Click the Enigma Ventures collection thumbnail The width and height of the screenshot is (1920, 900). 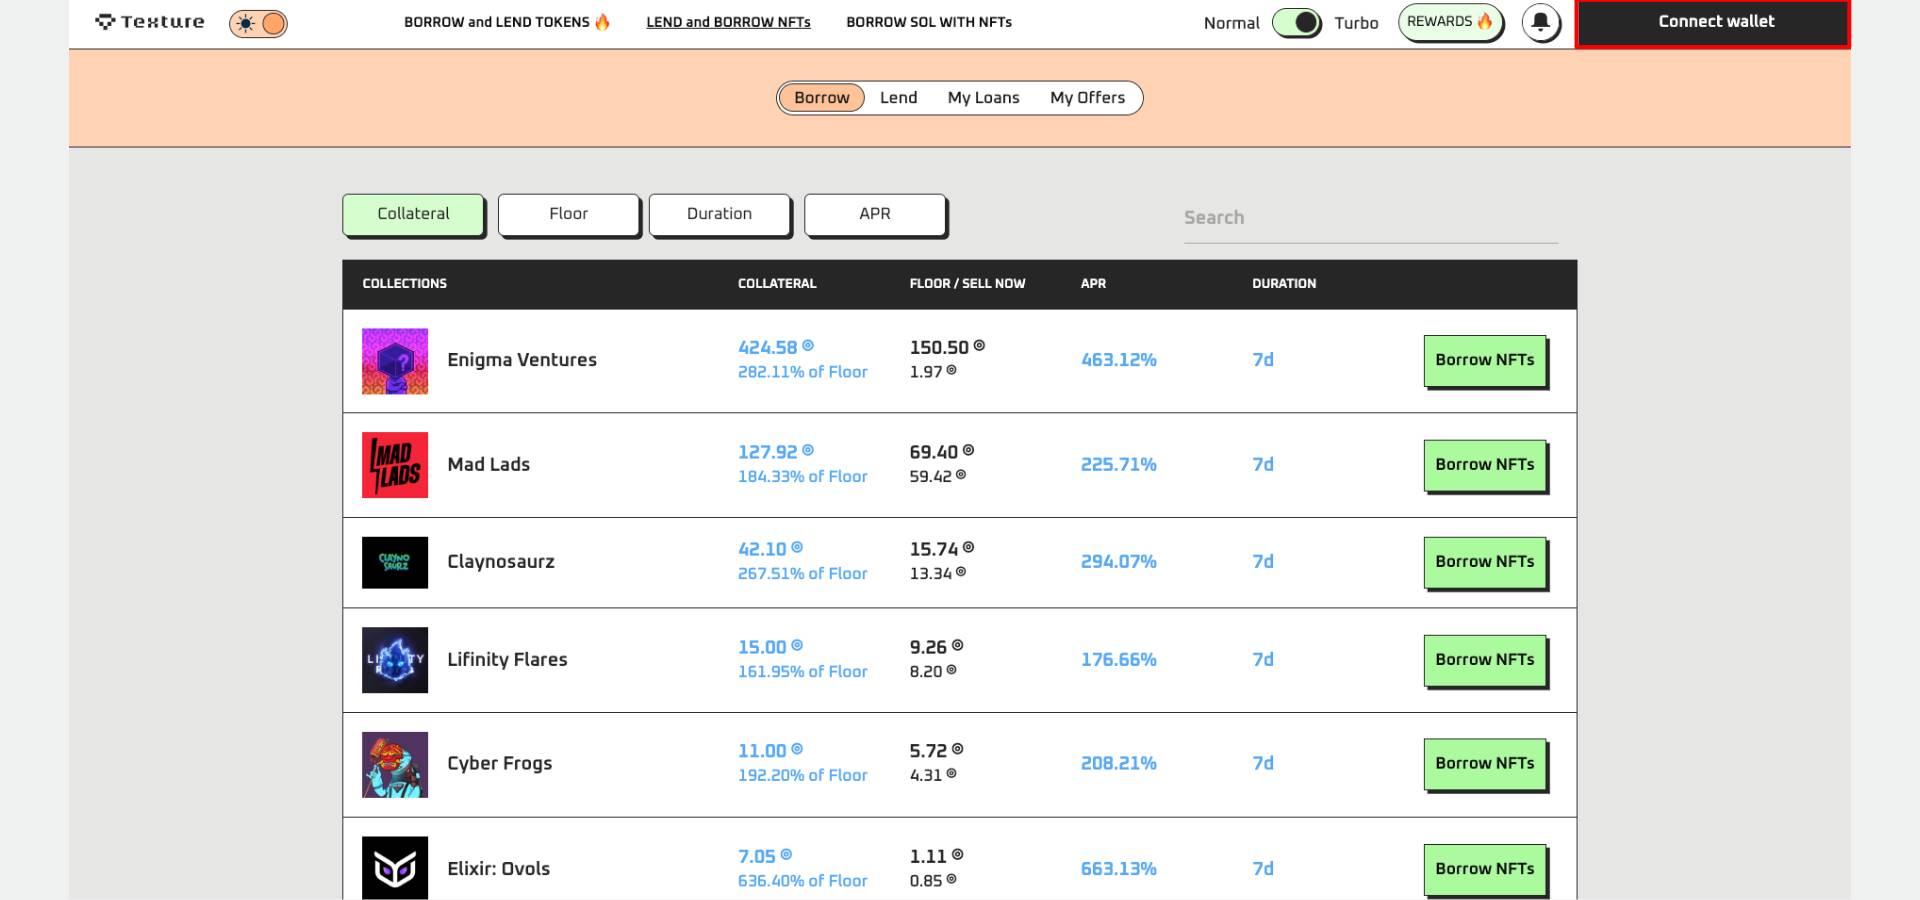(395, 361)
